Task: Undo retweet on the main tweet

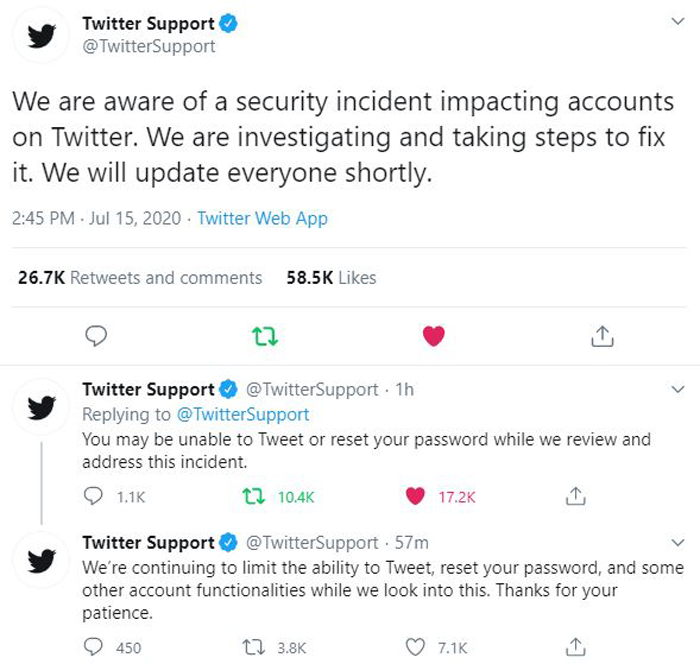Action: click(265, 337)
